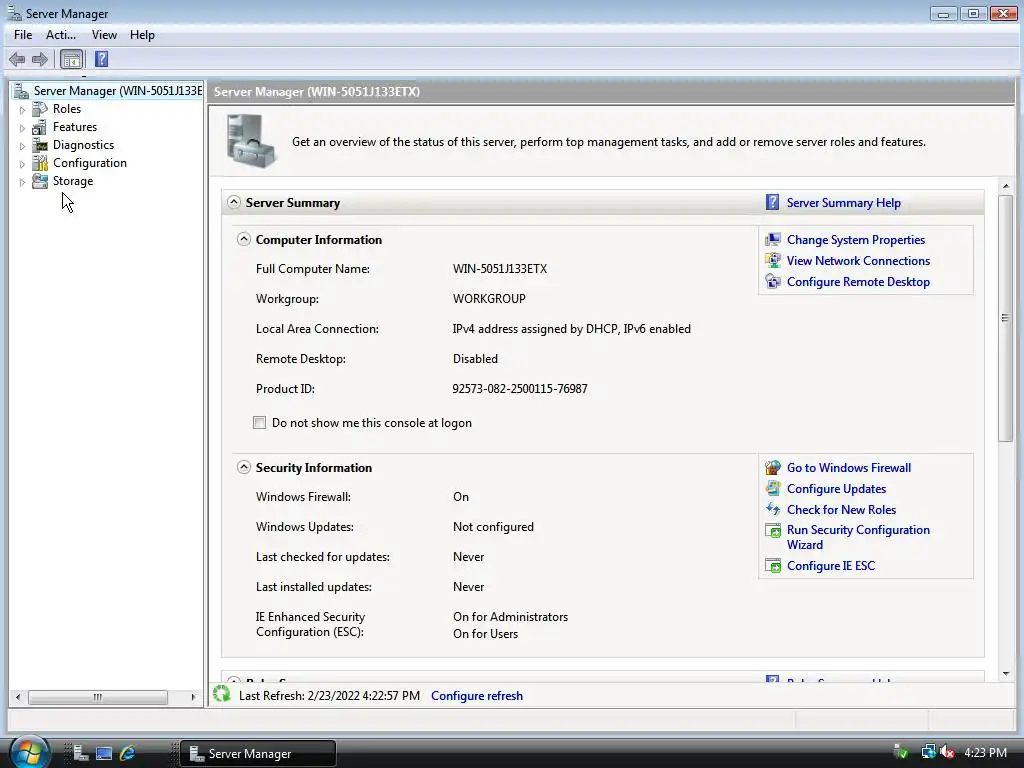1024x768 pixels.
Task: Click the Features icon in the tree
Action: 40,127
